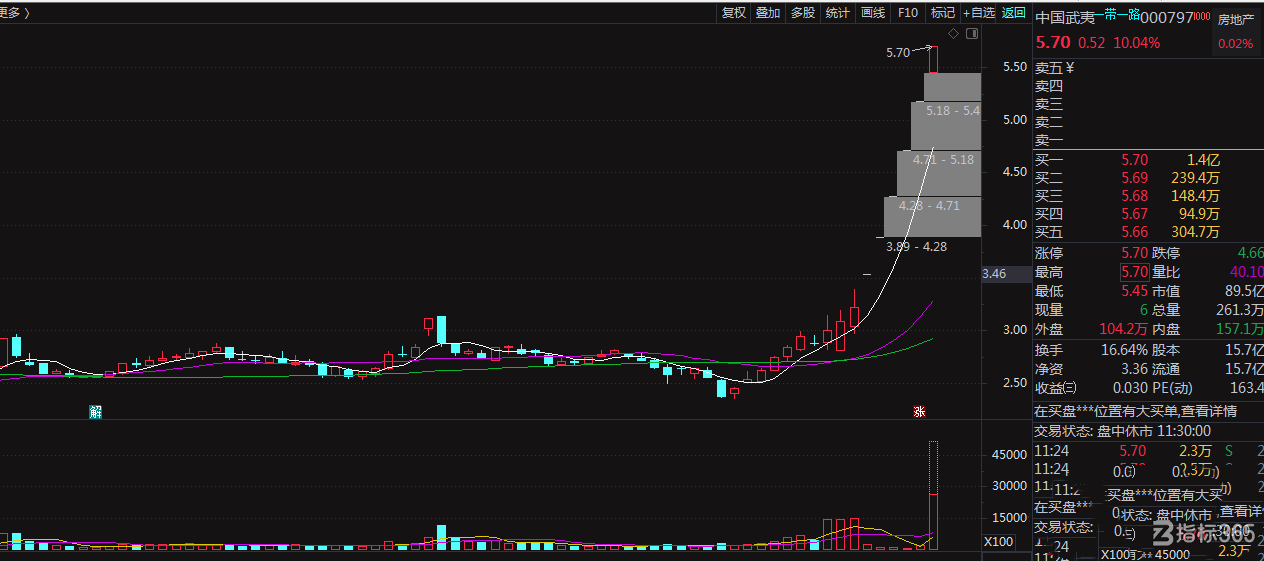Viewport: 1264px width, 561px height.
Task: Open the F10 company information
Action: pyautogui.click(x=908, y=13)
